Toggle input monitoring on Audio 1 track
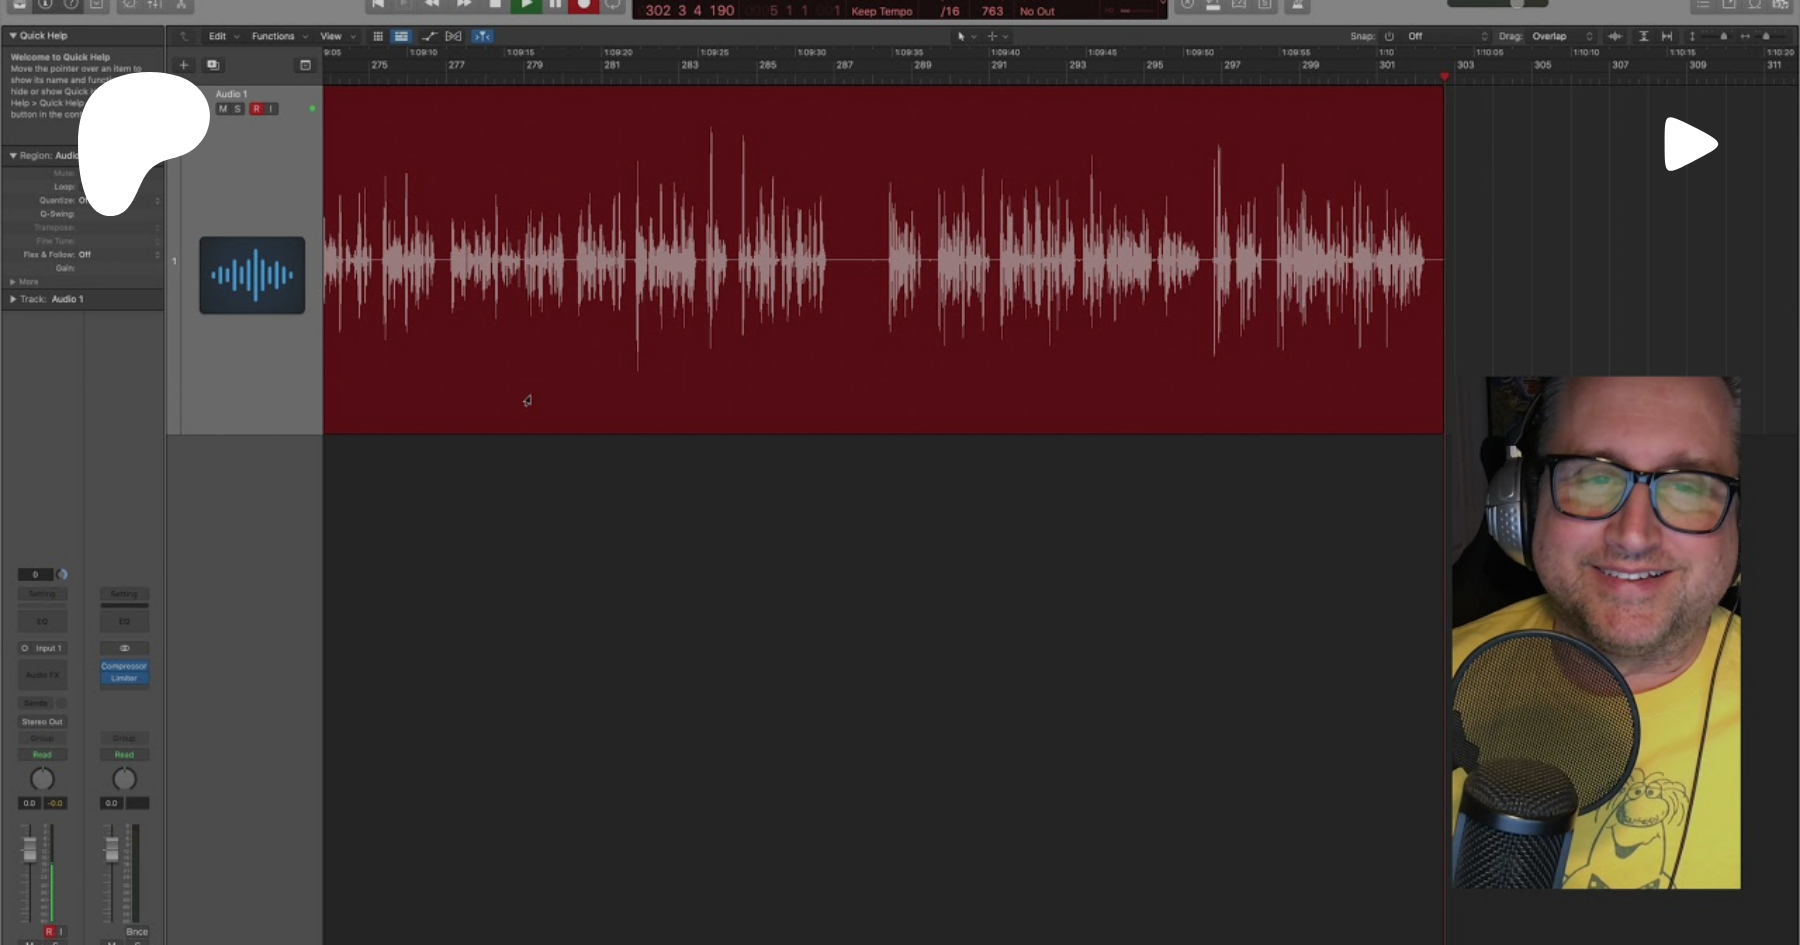 [x=271, y=109]
